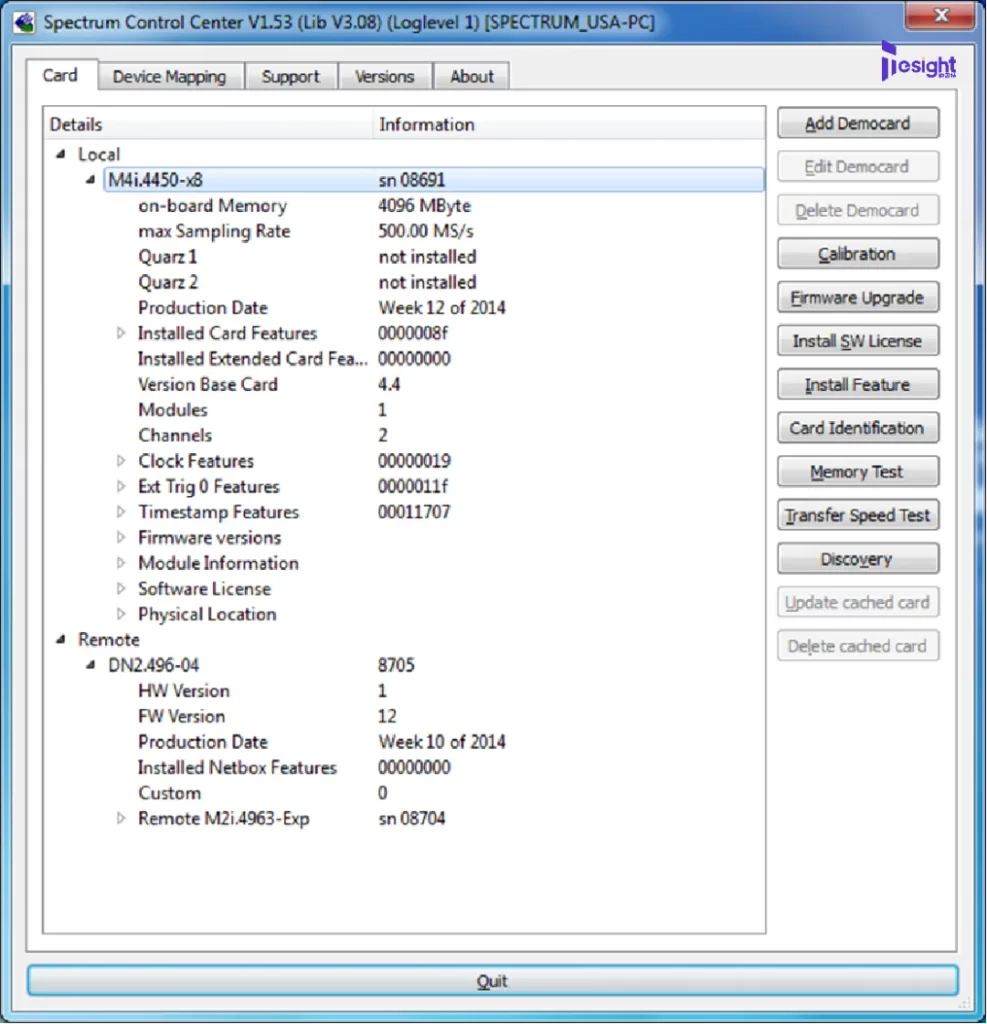Expand Ext Trig 0 Features
This screenshot has width=987, height=1024.
click(121, 487)
